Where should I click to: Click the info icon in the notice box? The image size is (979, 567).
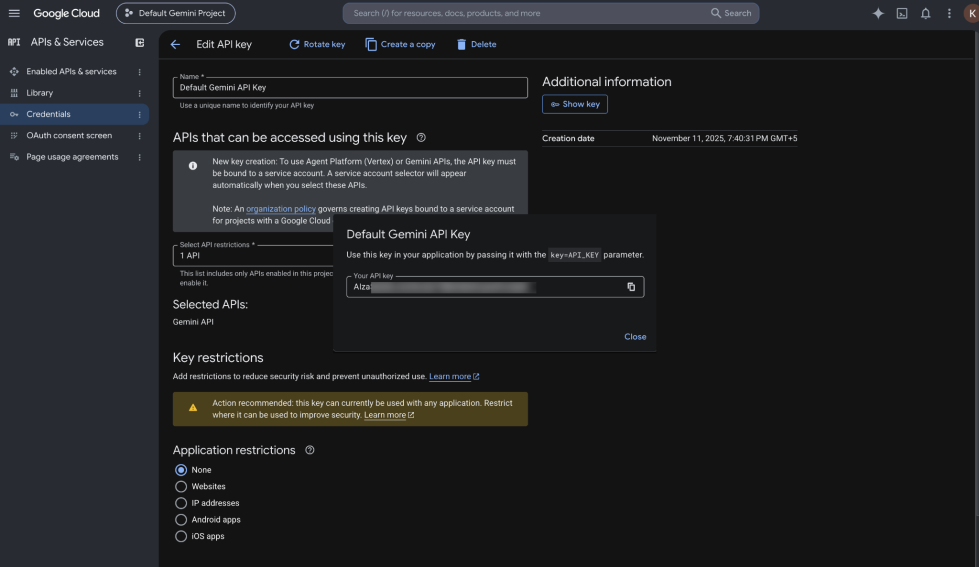[x=193, y=165]
